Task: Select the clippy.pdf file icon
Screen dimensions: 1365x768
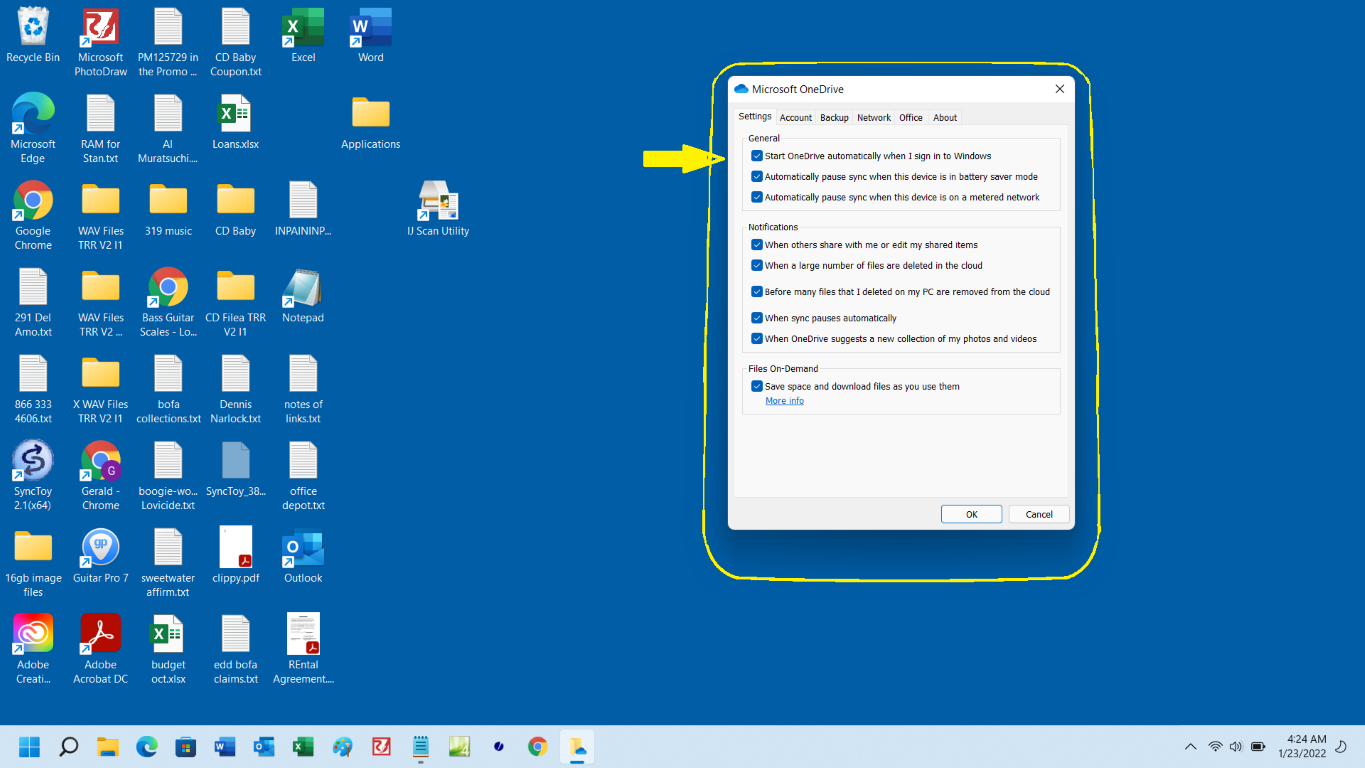Action: point(236,556)
